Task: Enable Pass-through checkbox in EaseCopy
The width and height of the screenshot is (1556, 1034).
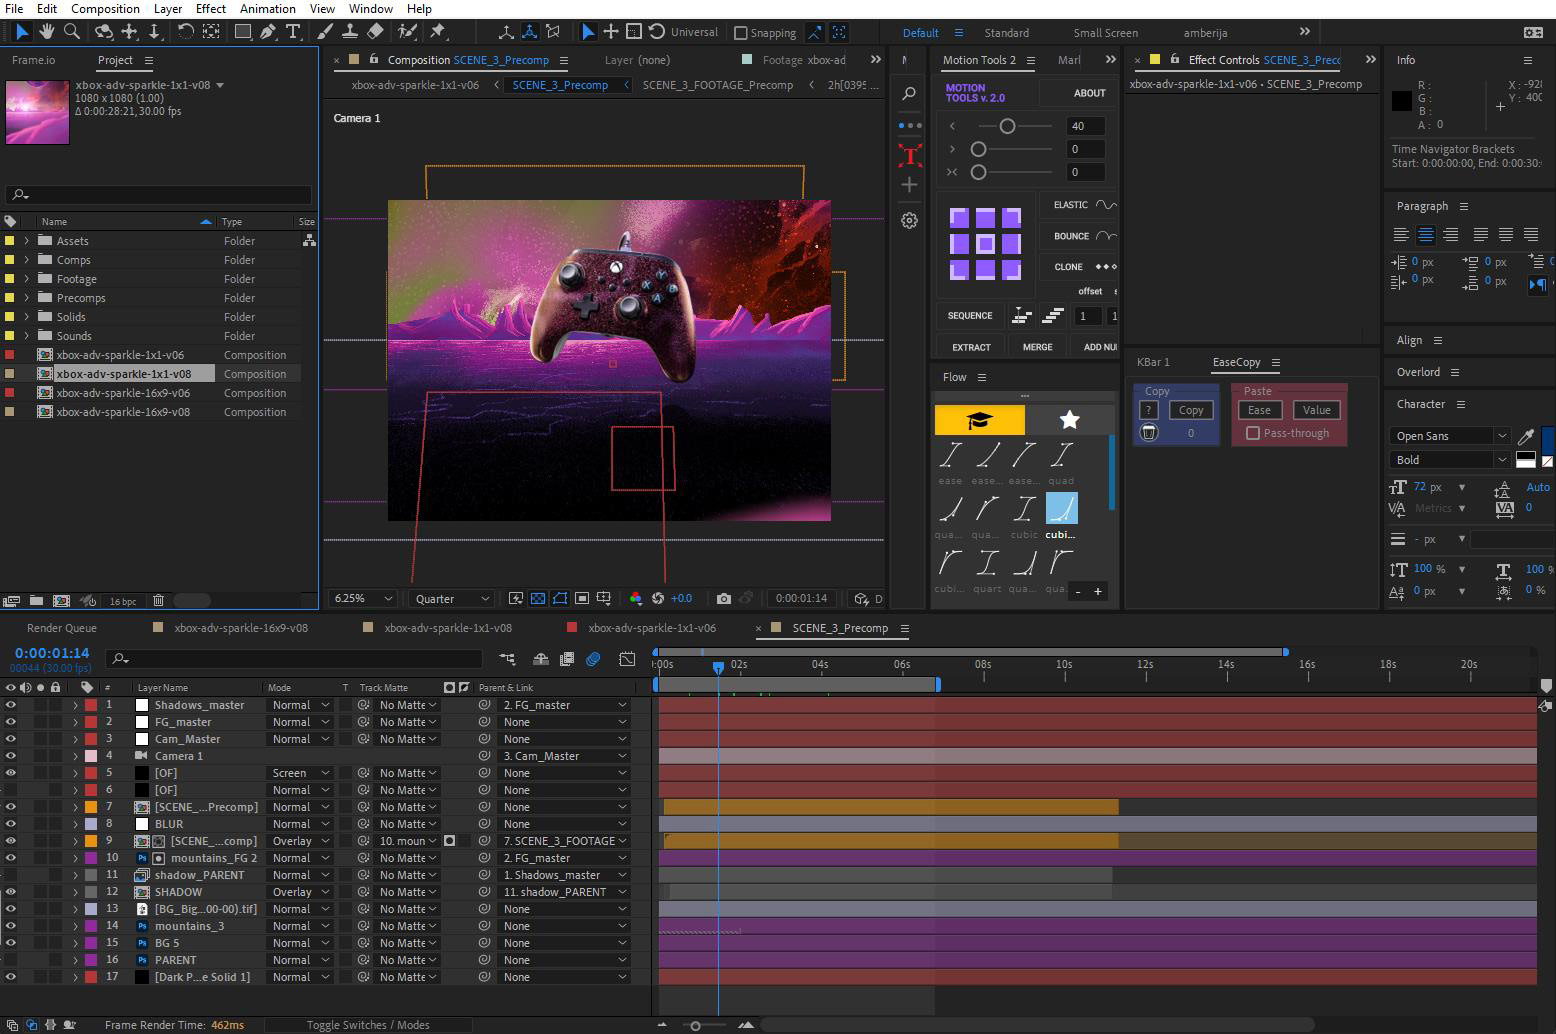Action: (1253, 433)
